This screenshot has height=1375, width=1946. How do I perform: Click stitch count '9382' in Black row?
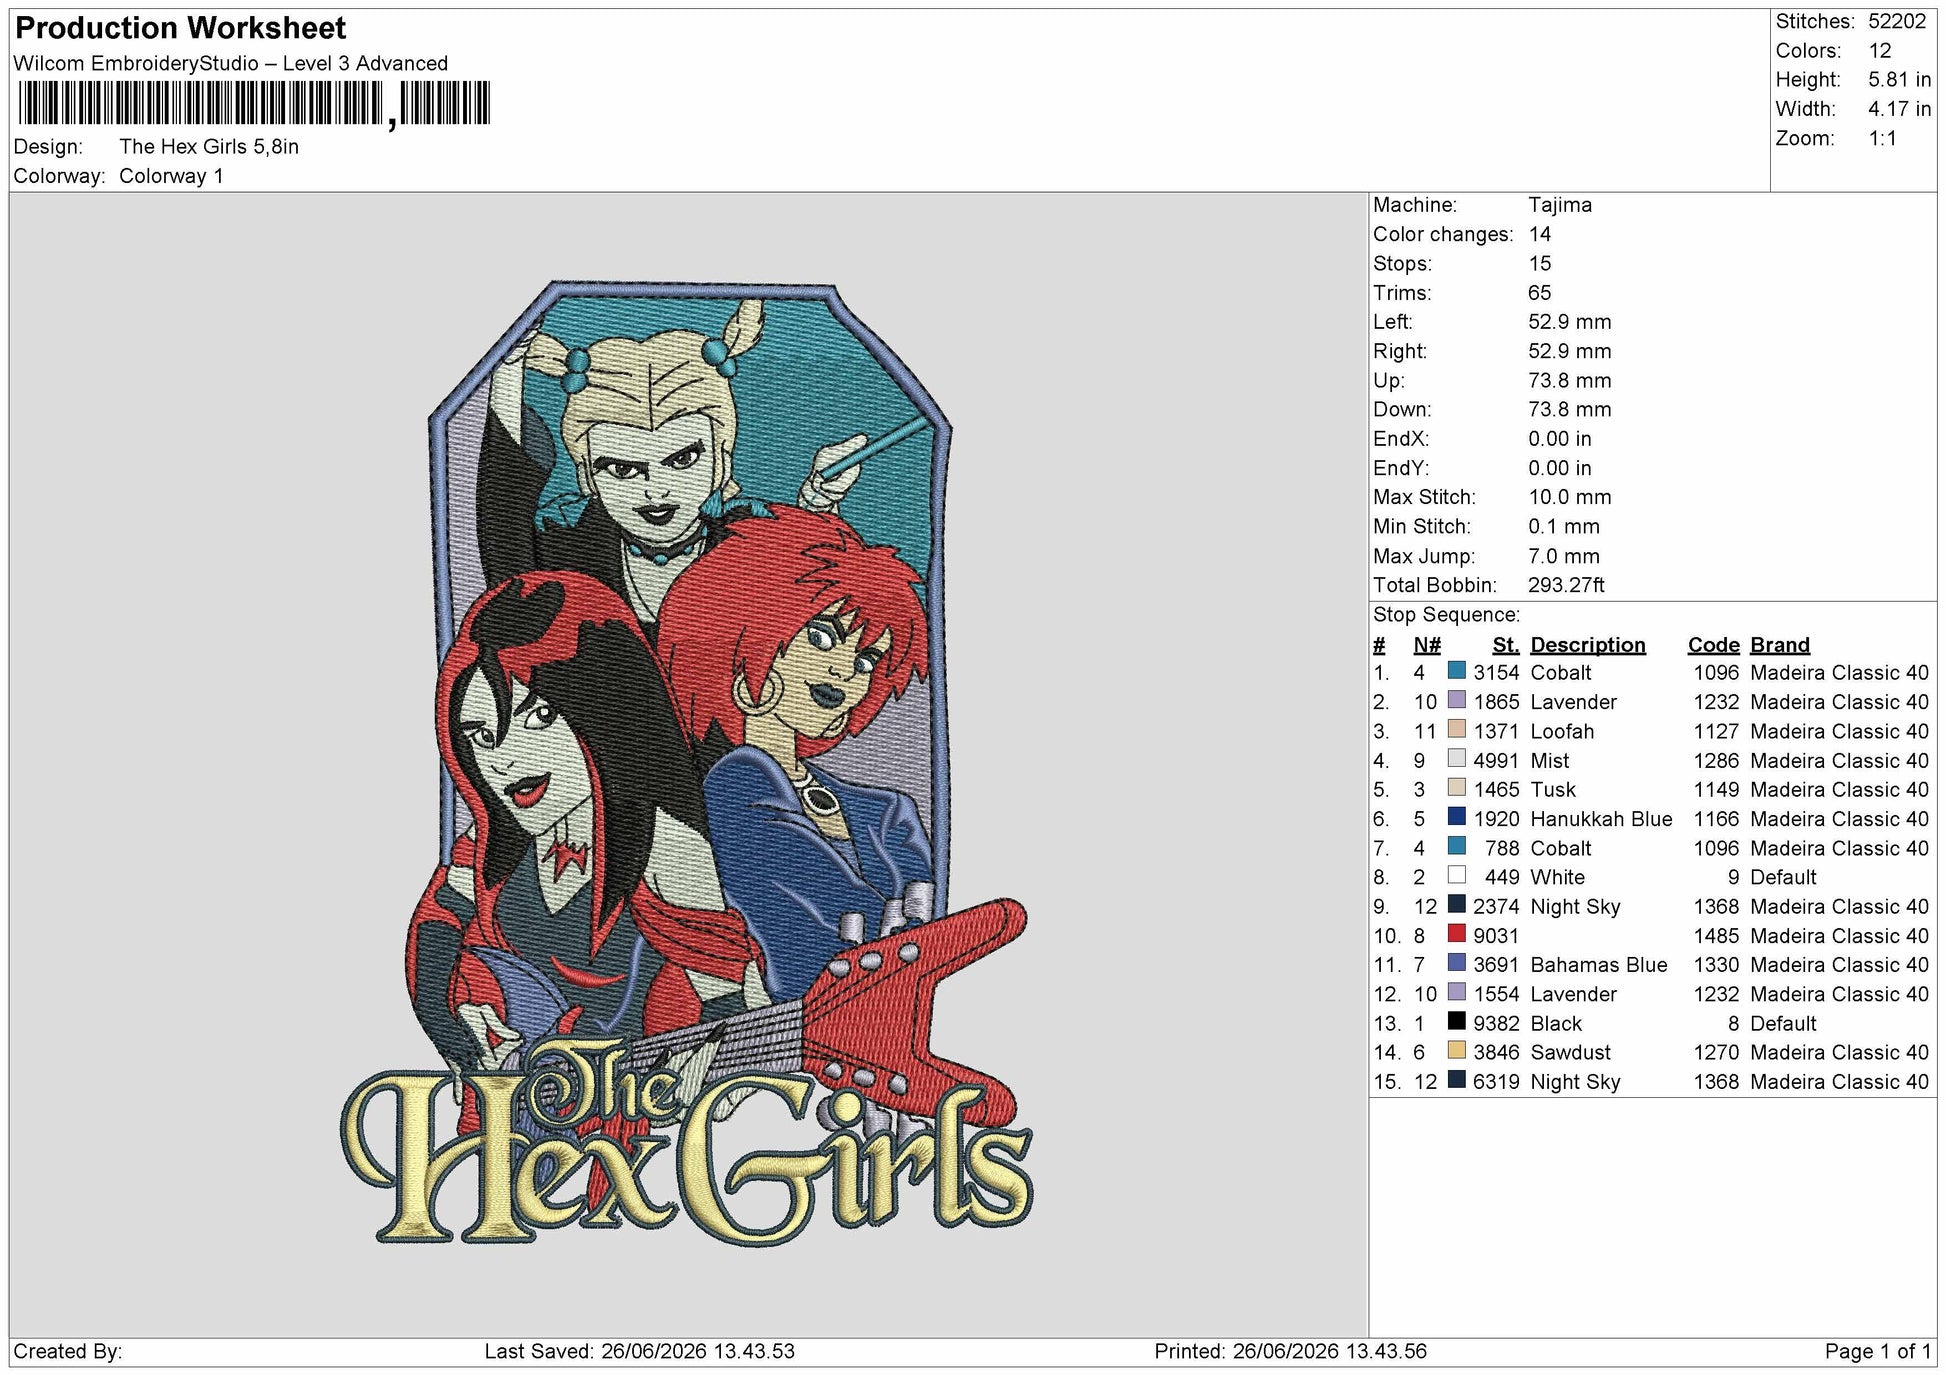(x=1496, y=1023)
